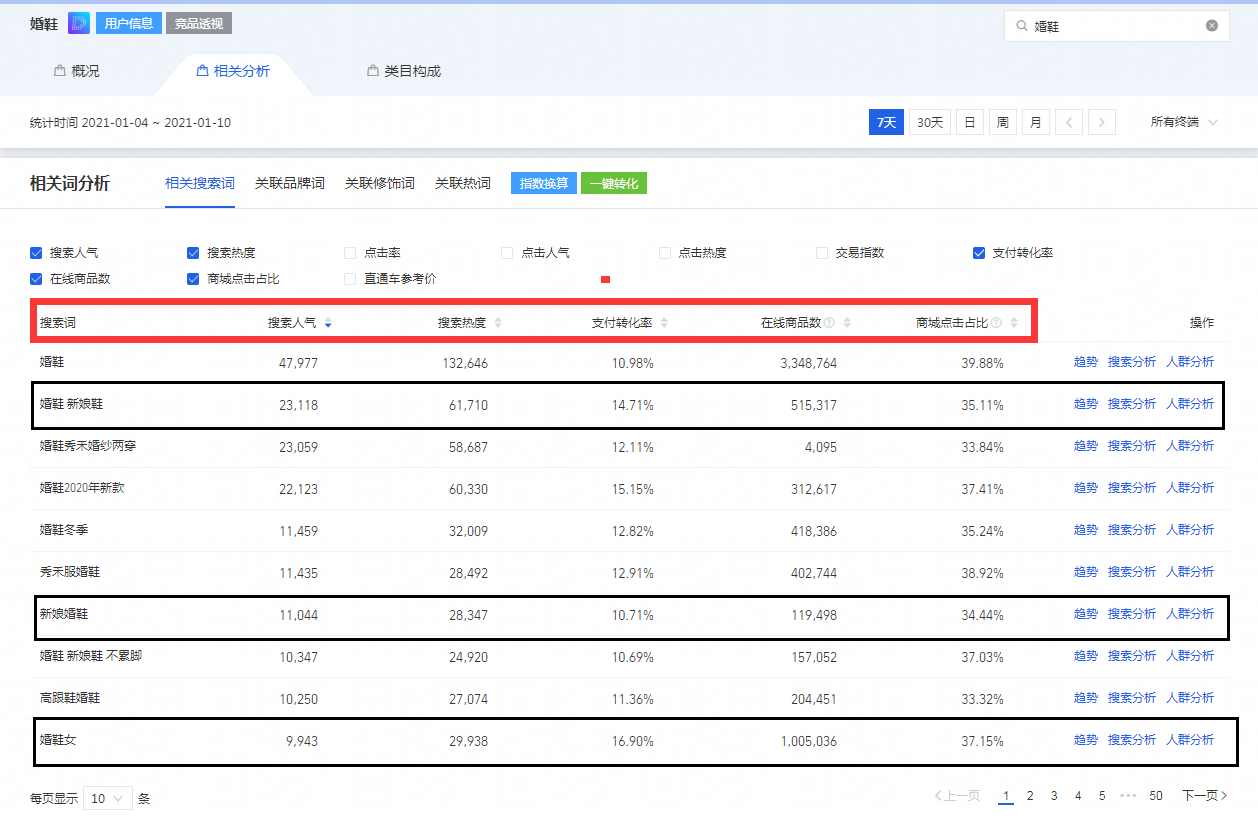1258x818 pixels.
Task: Enable the 点击率 checkbox
Action: pos(350,253)
